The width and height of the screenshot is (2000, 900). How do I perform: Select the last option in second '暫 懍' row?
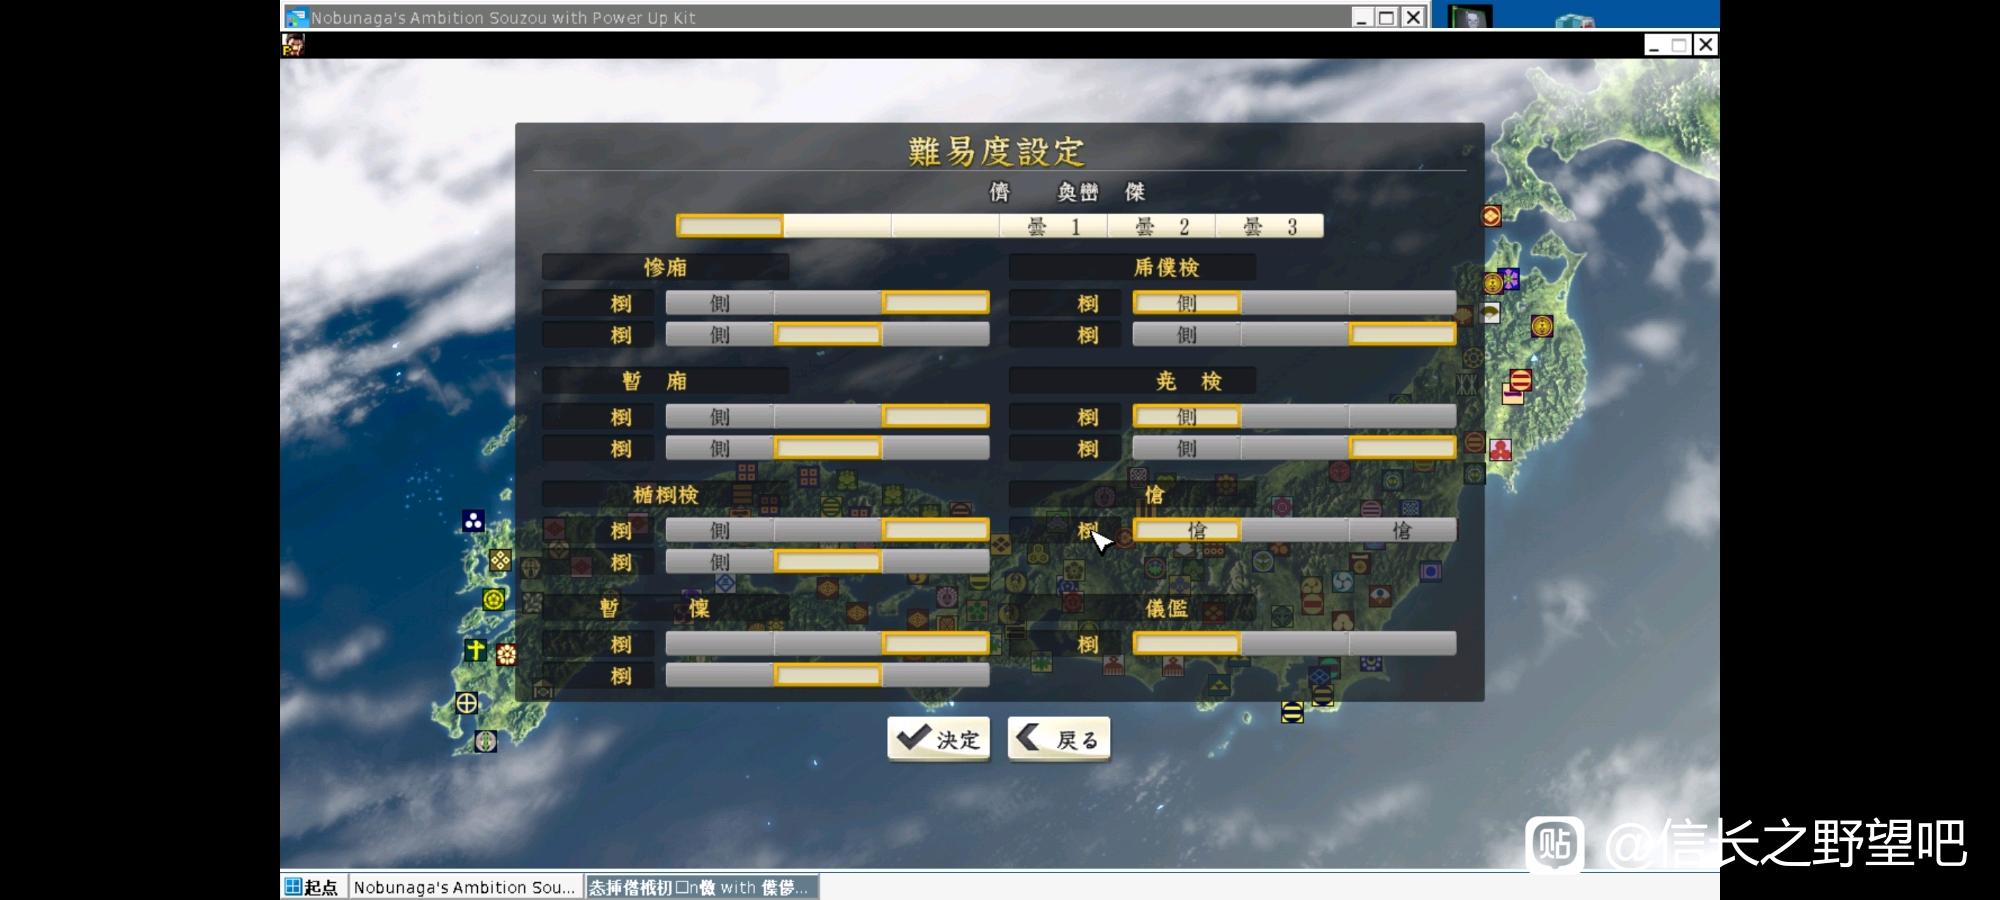(x=936, y=676)
